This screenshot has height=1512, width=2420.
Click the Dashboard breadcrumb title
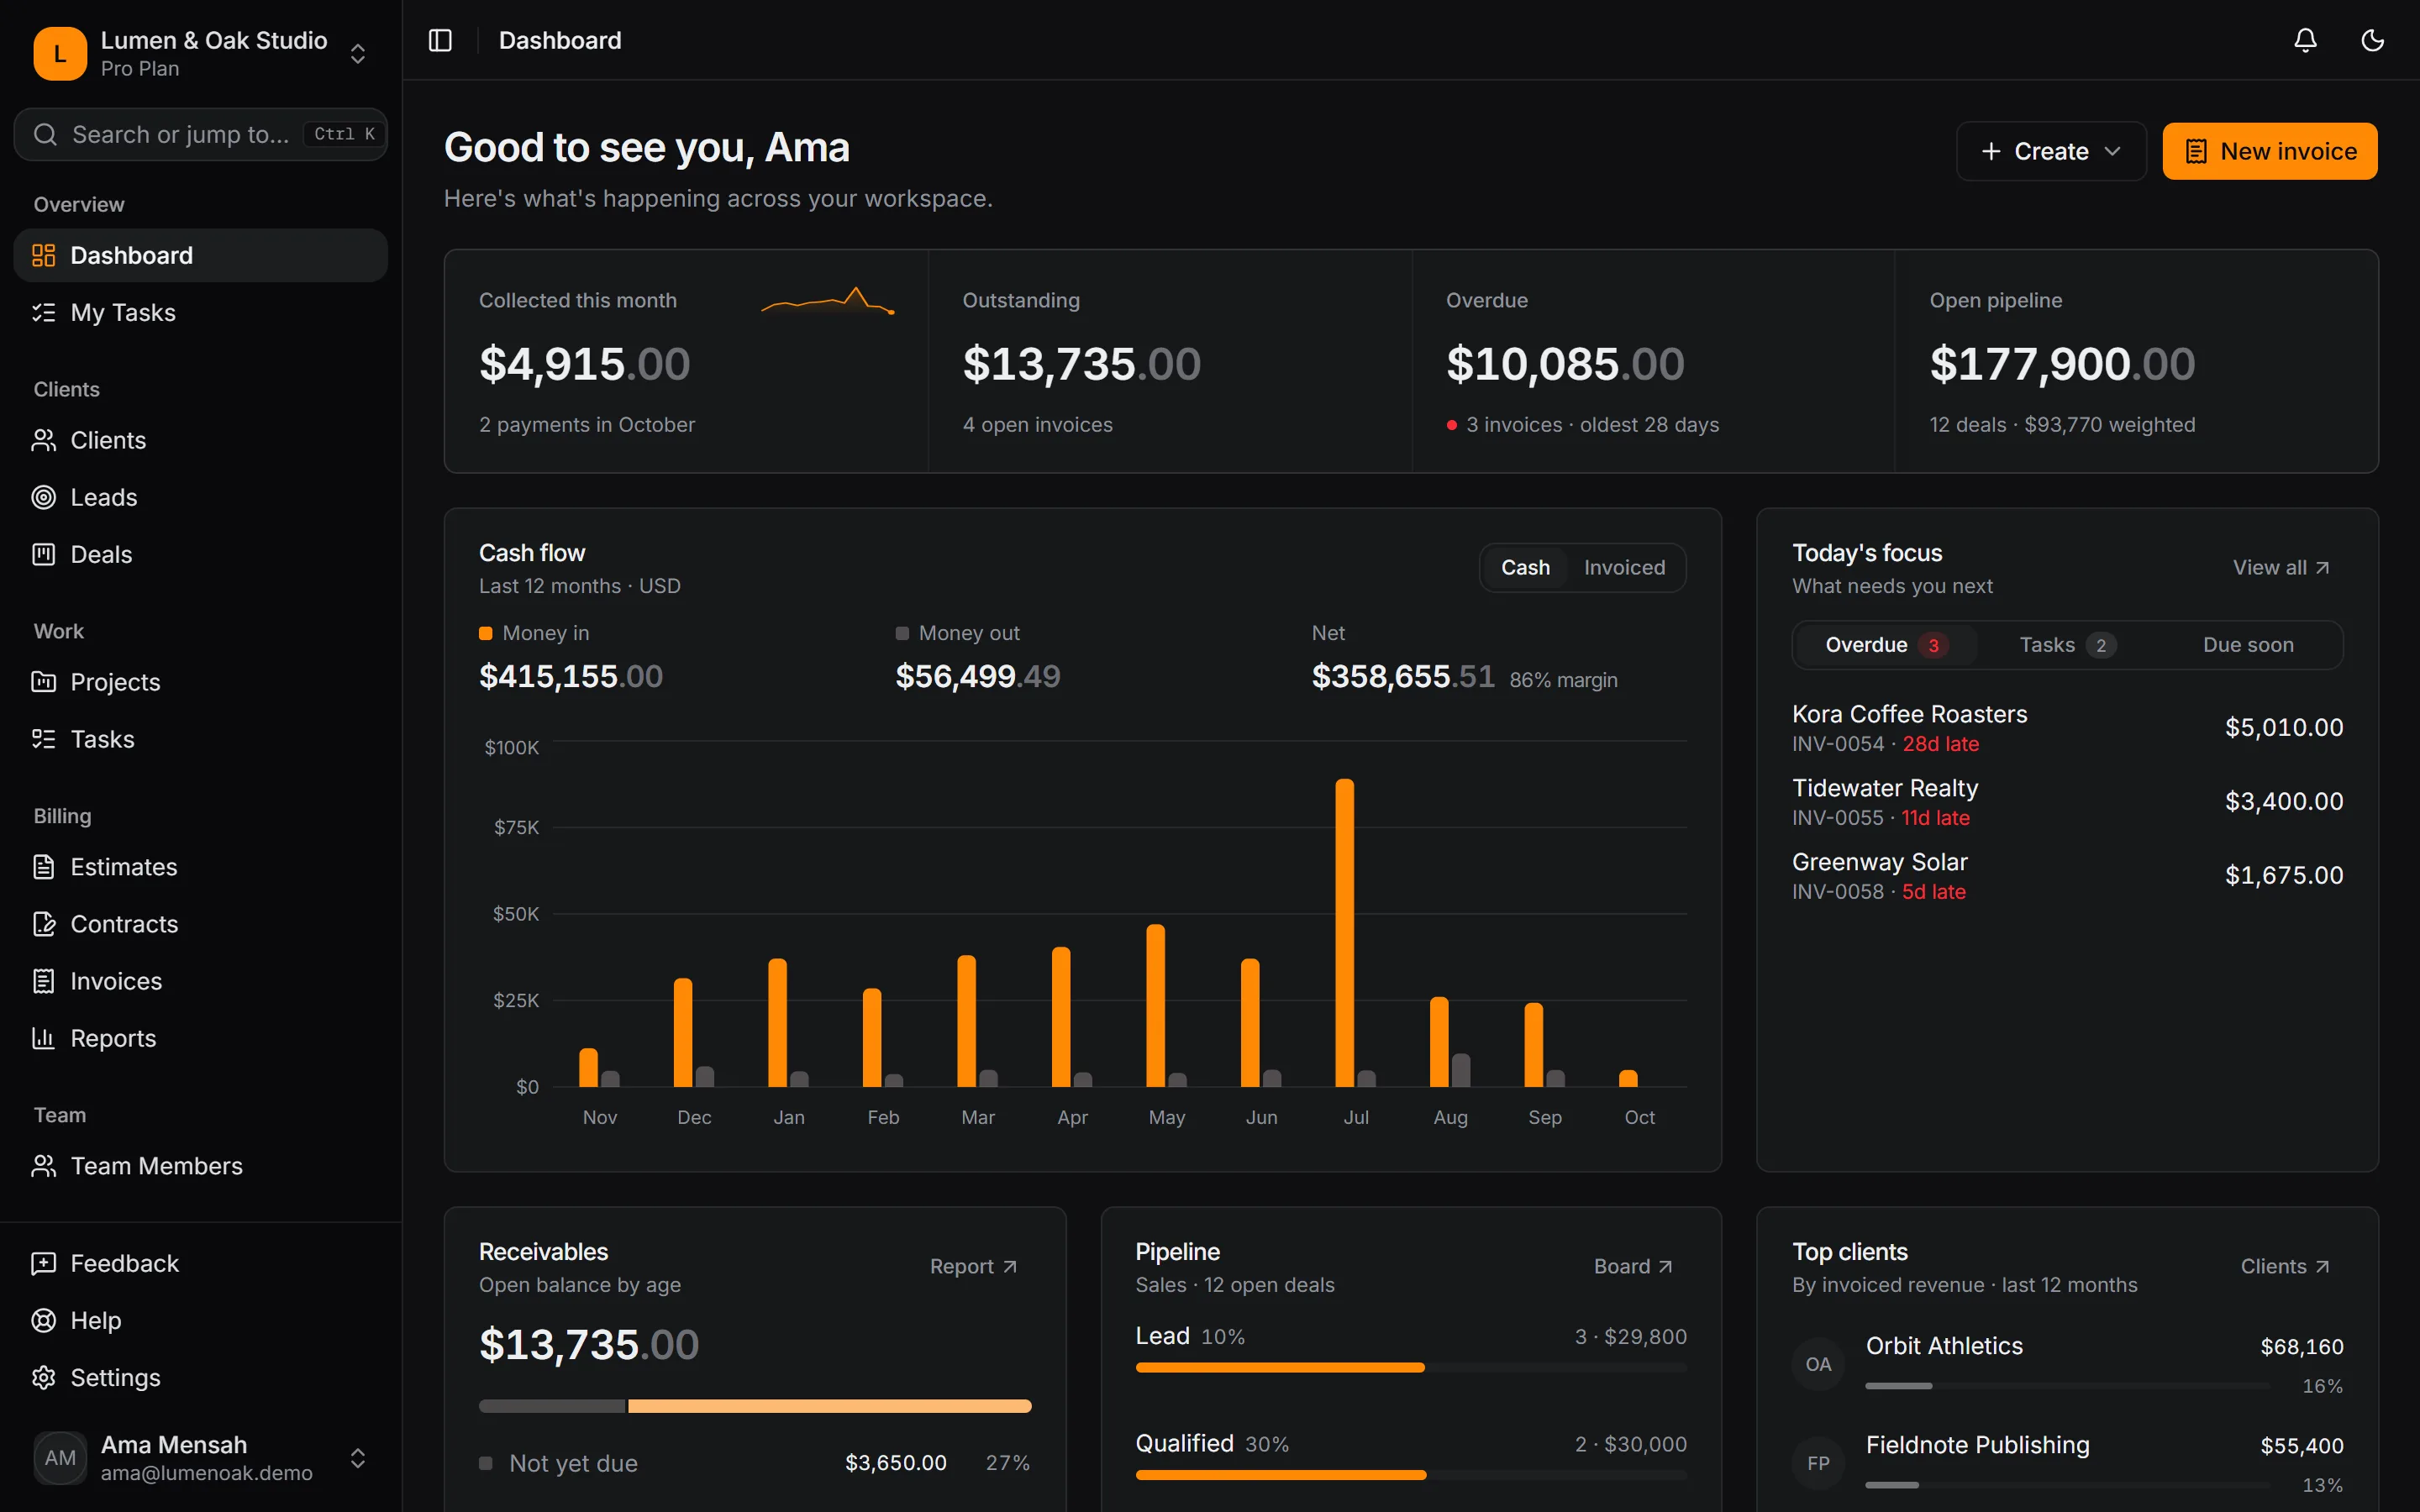click(560, 40)
